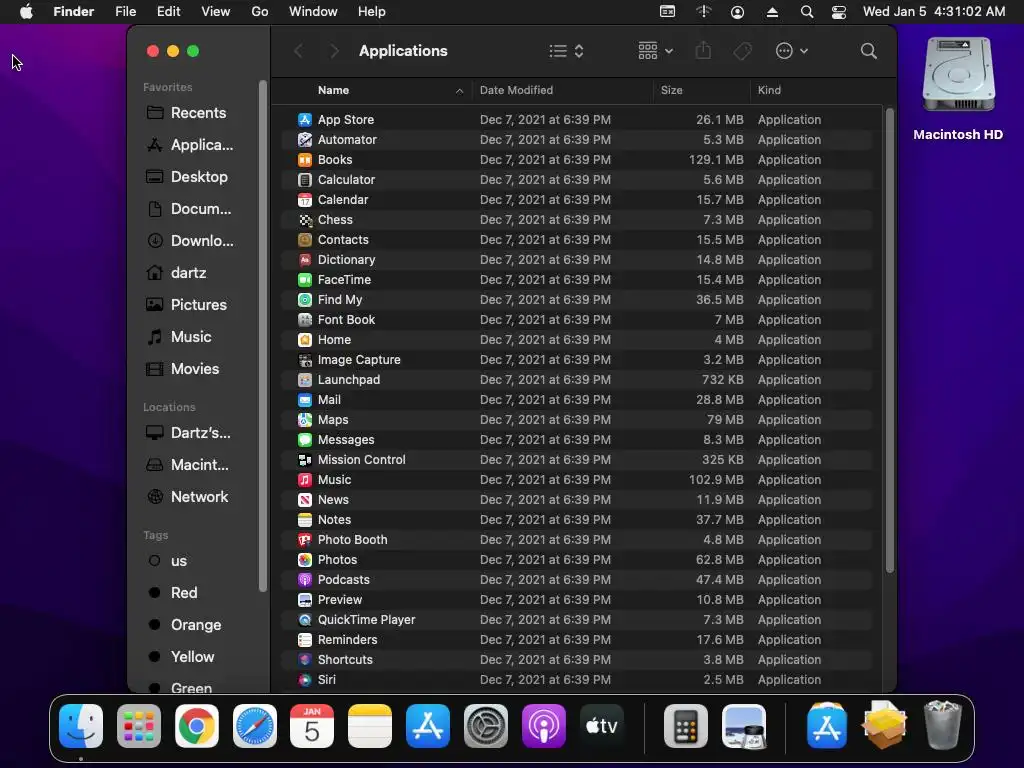Click the Finder window search magnifier

pos(869,51)
